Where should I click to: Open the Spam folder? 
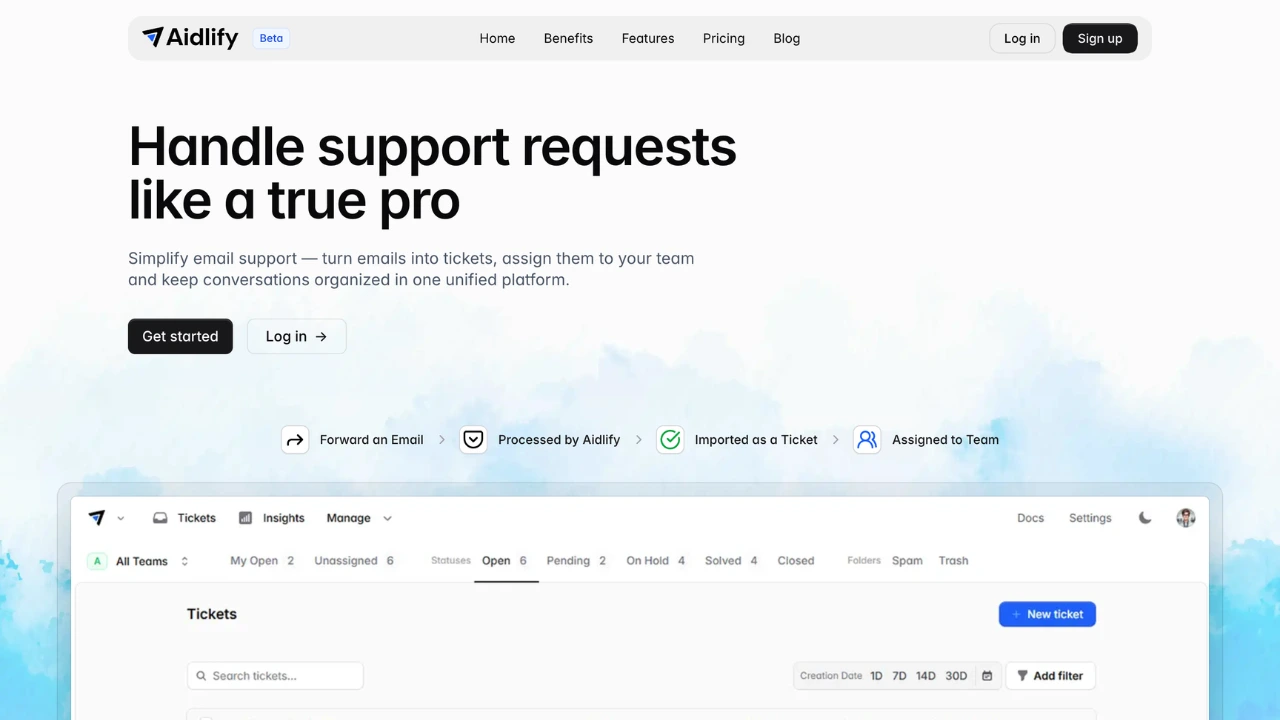coord(907,561)
